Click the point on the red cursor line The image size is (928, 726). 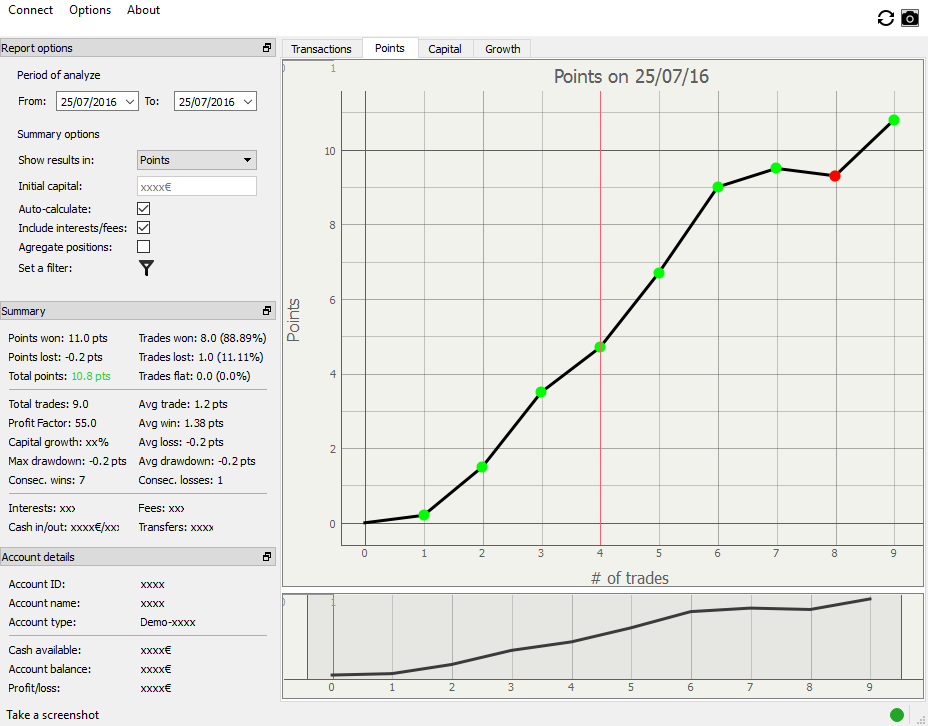pyautogui.click(x=600, y=347)
